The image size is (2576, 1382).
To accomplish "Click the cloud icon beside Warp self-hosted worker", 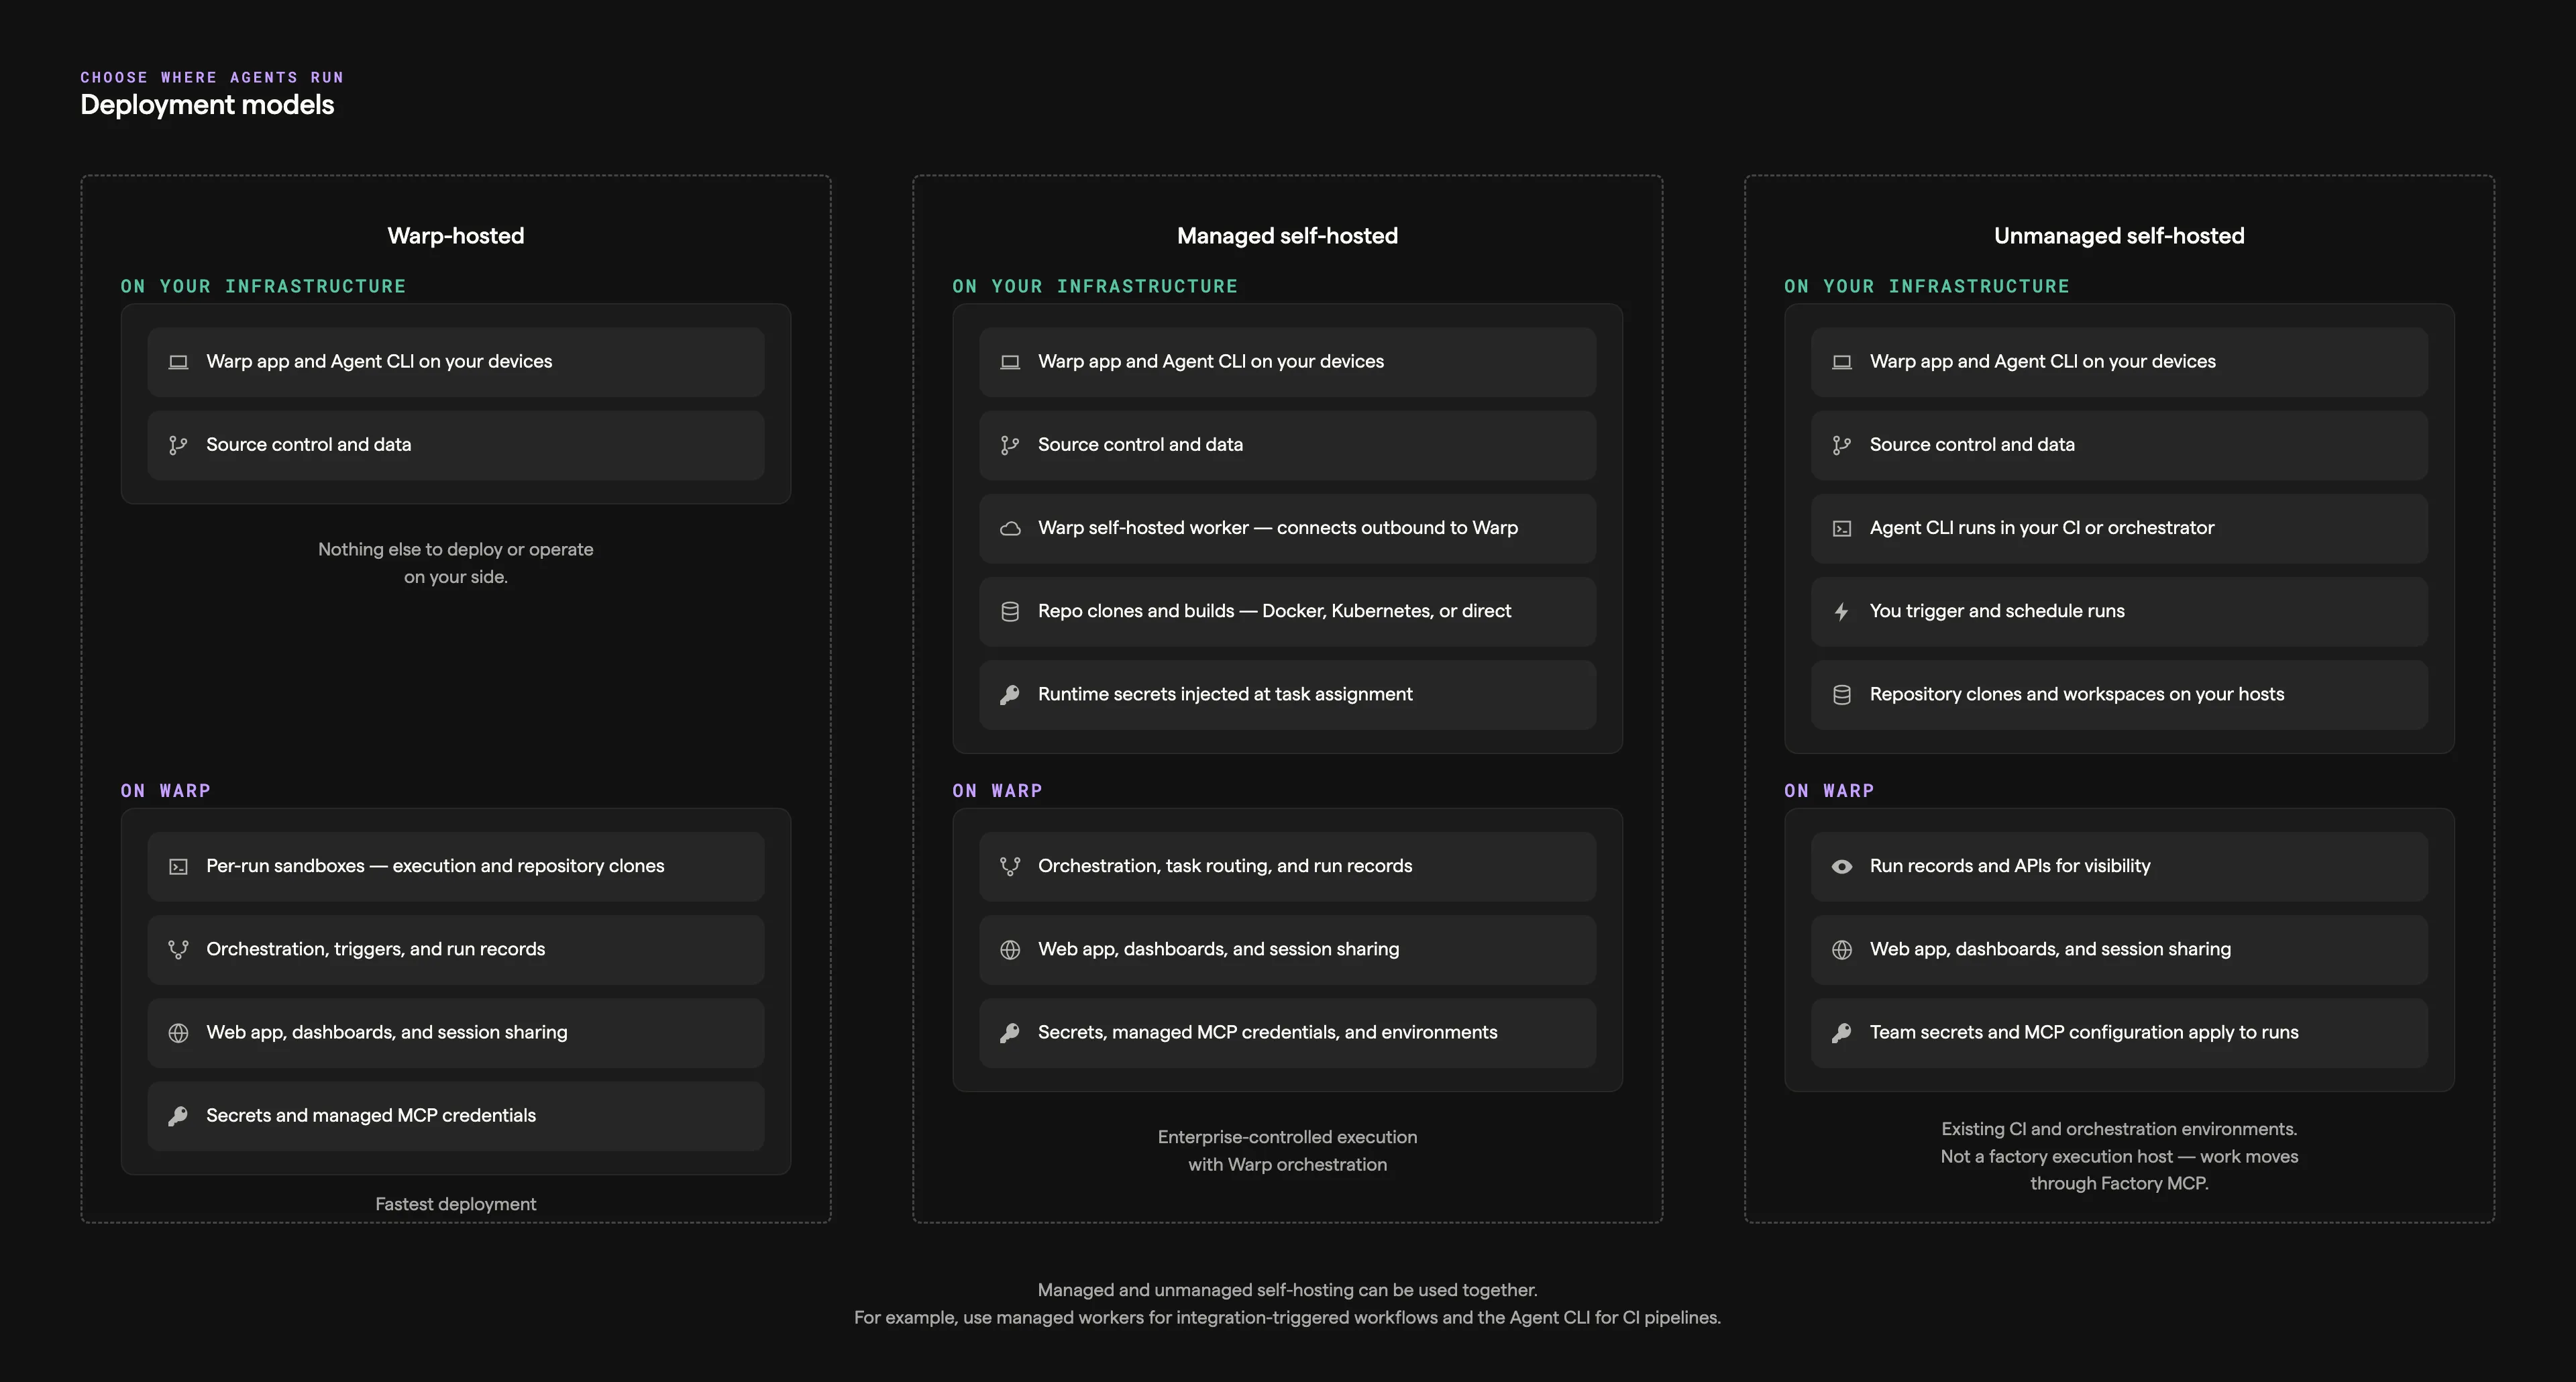I will [x=1010, y=528].
